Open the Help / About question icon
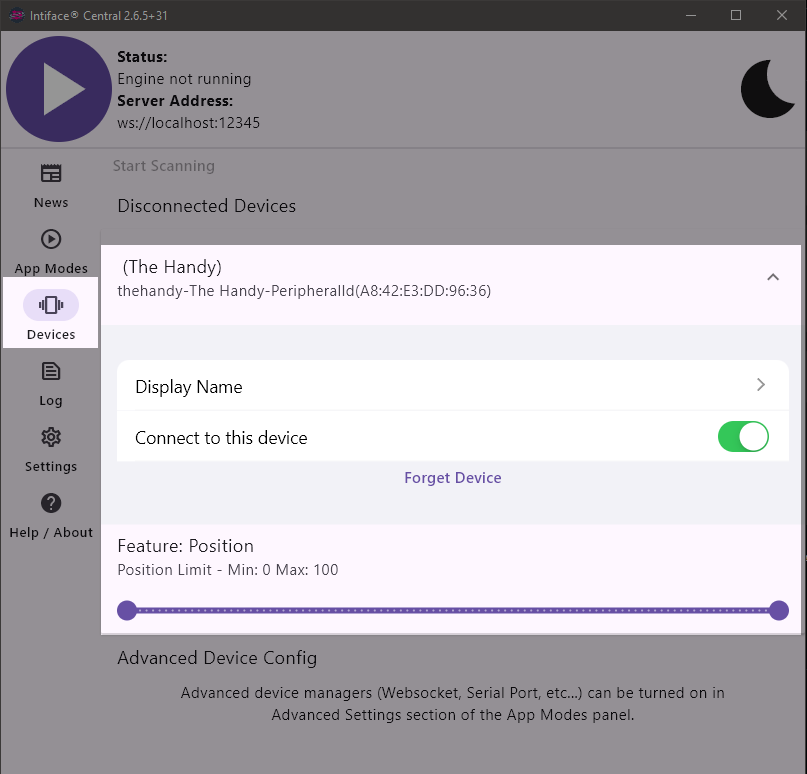Viewport: 807px width, 774px height. pyautogui.click(x=51, y=503)
